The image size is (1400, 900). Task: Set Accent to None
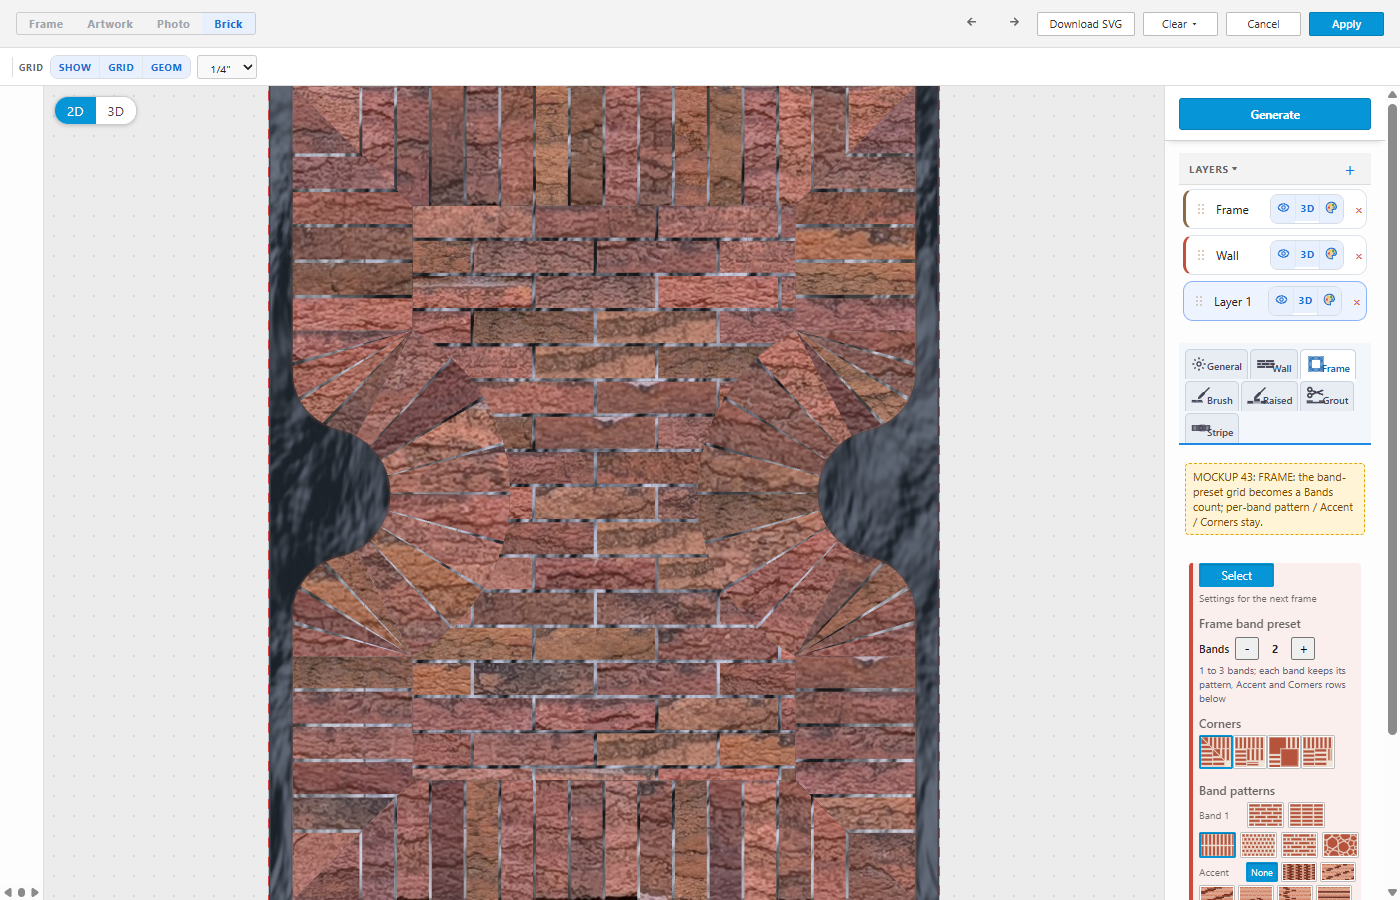(x=1262, y=872)
